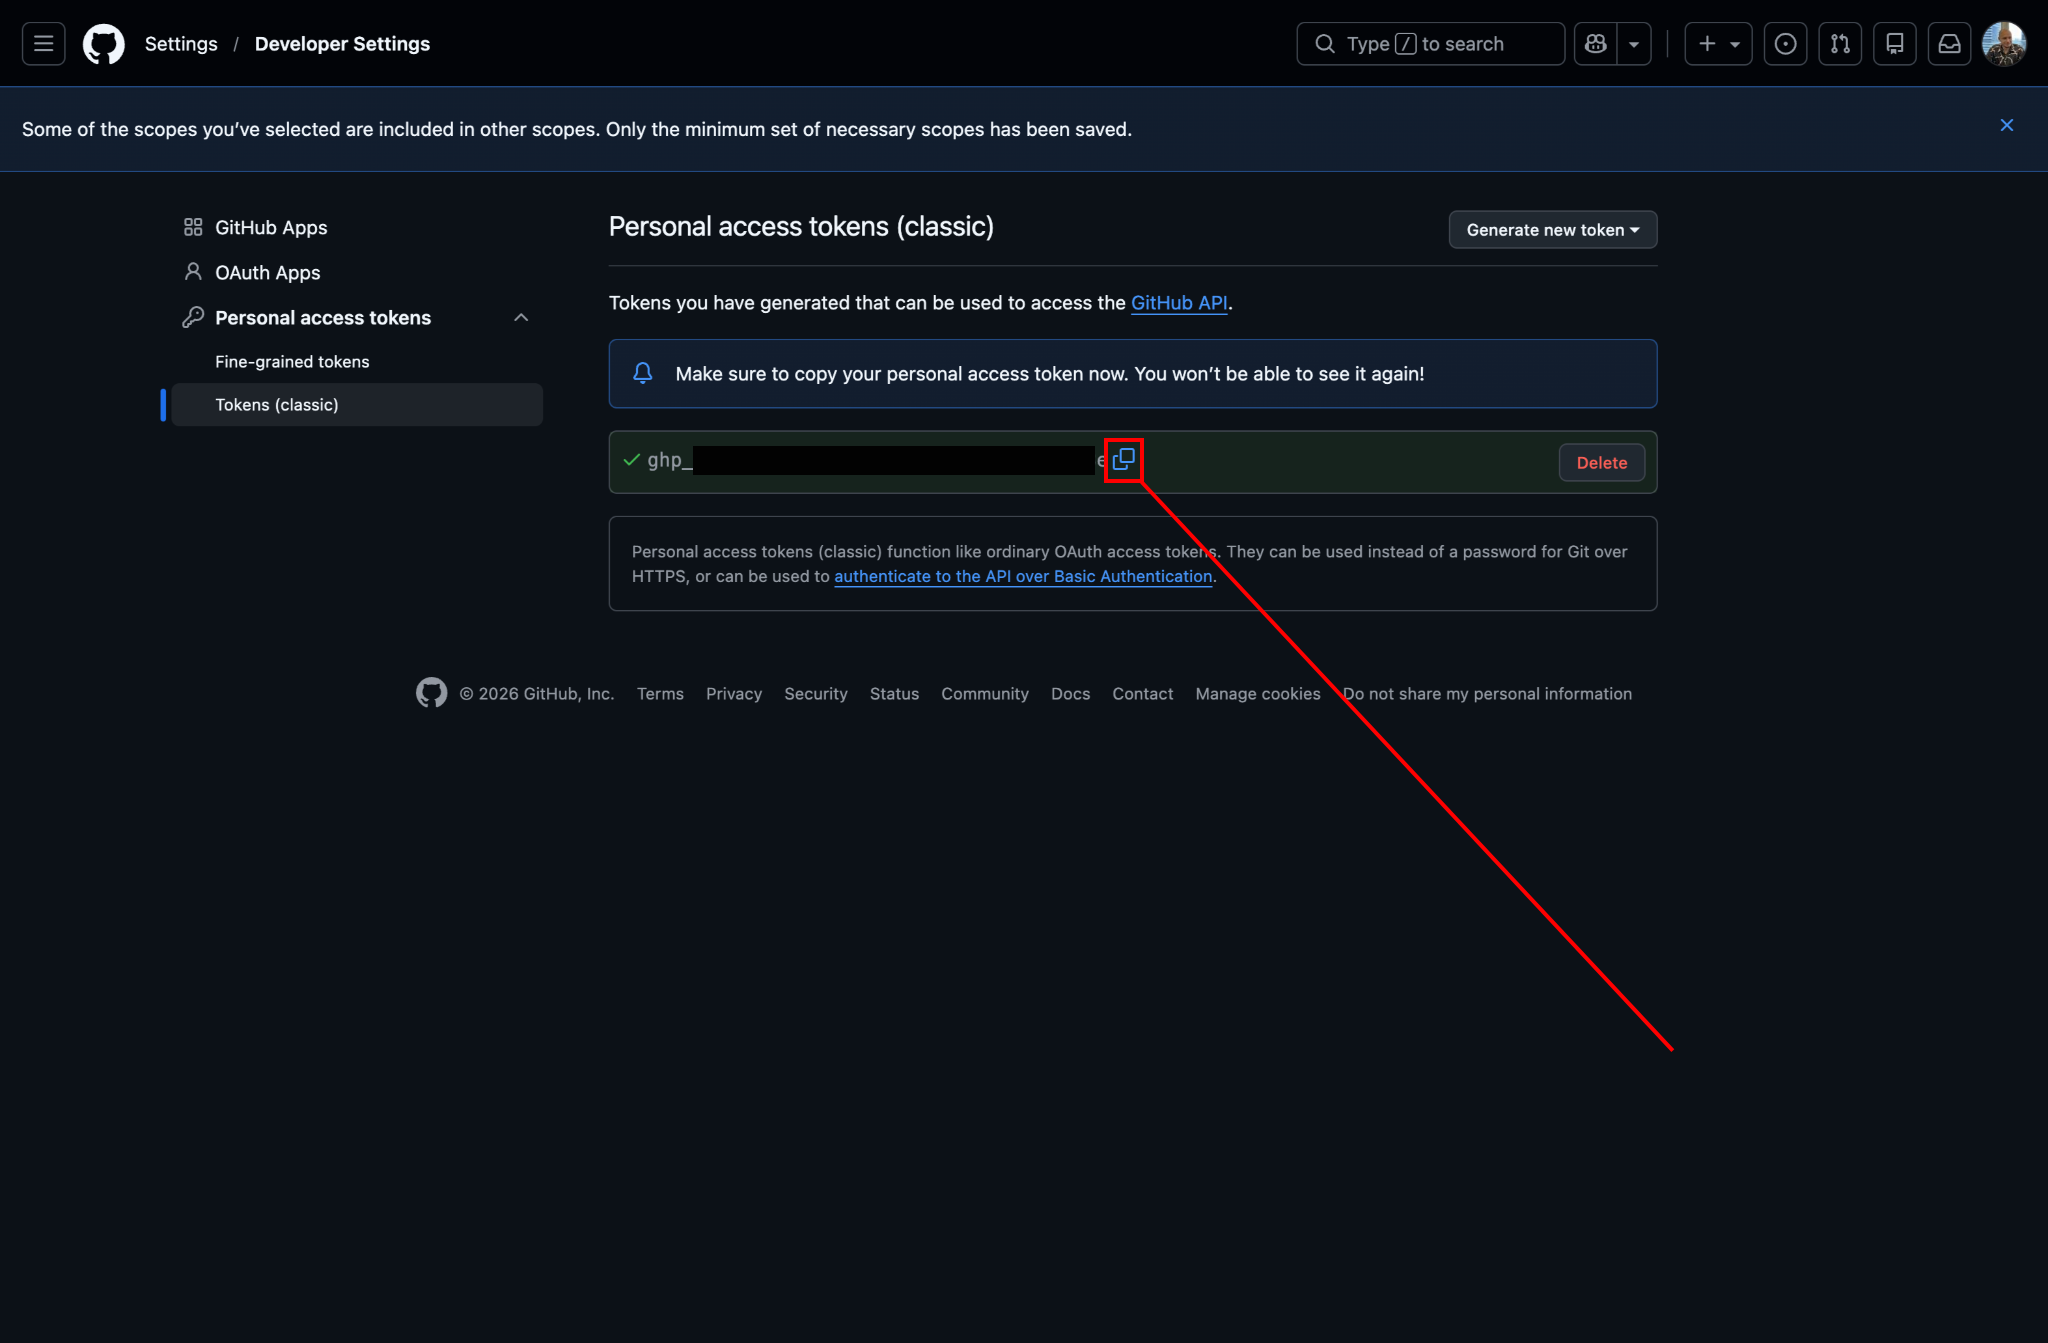Open Privacy footer link
This screenshot has width=2048, height=1343.
pos(734,694)
